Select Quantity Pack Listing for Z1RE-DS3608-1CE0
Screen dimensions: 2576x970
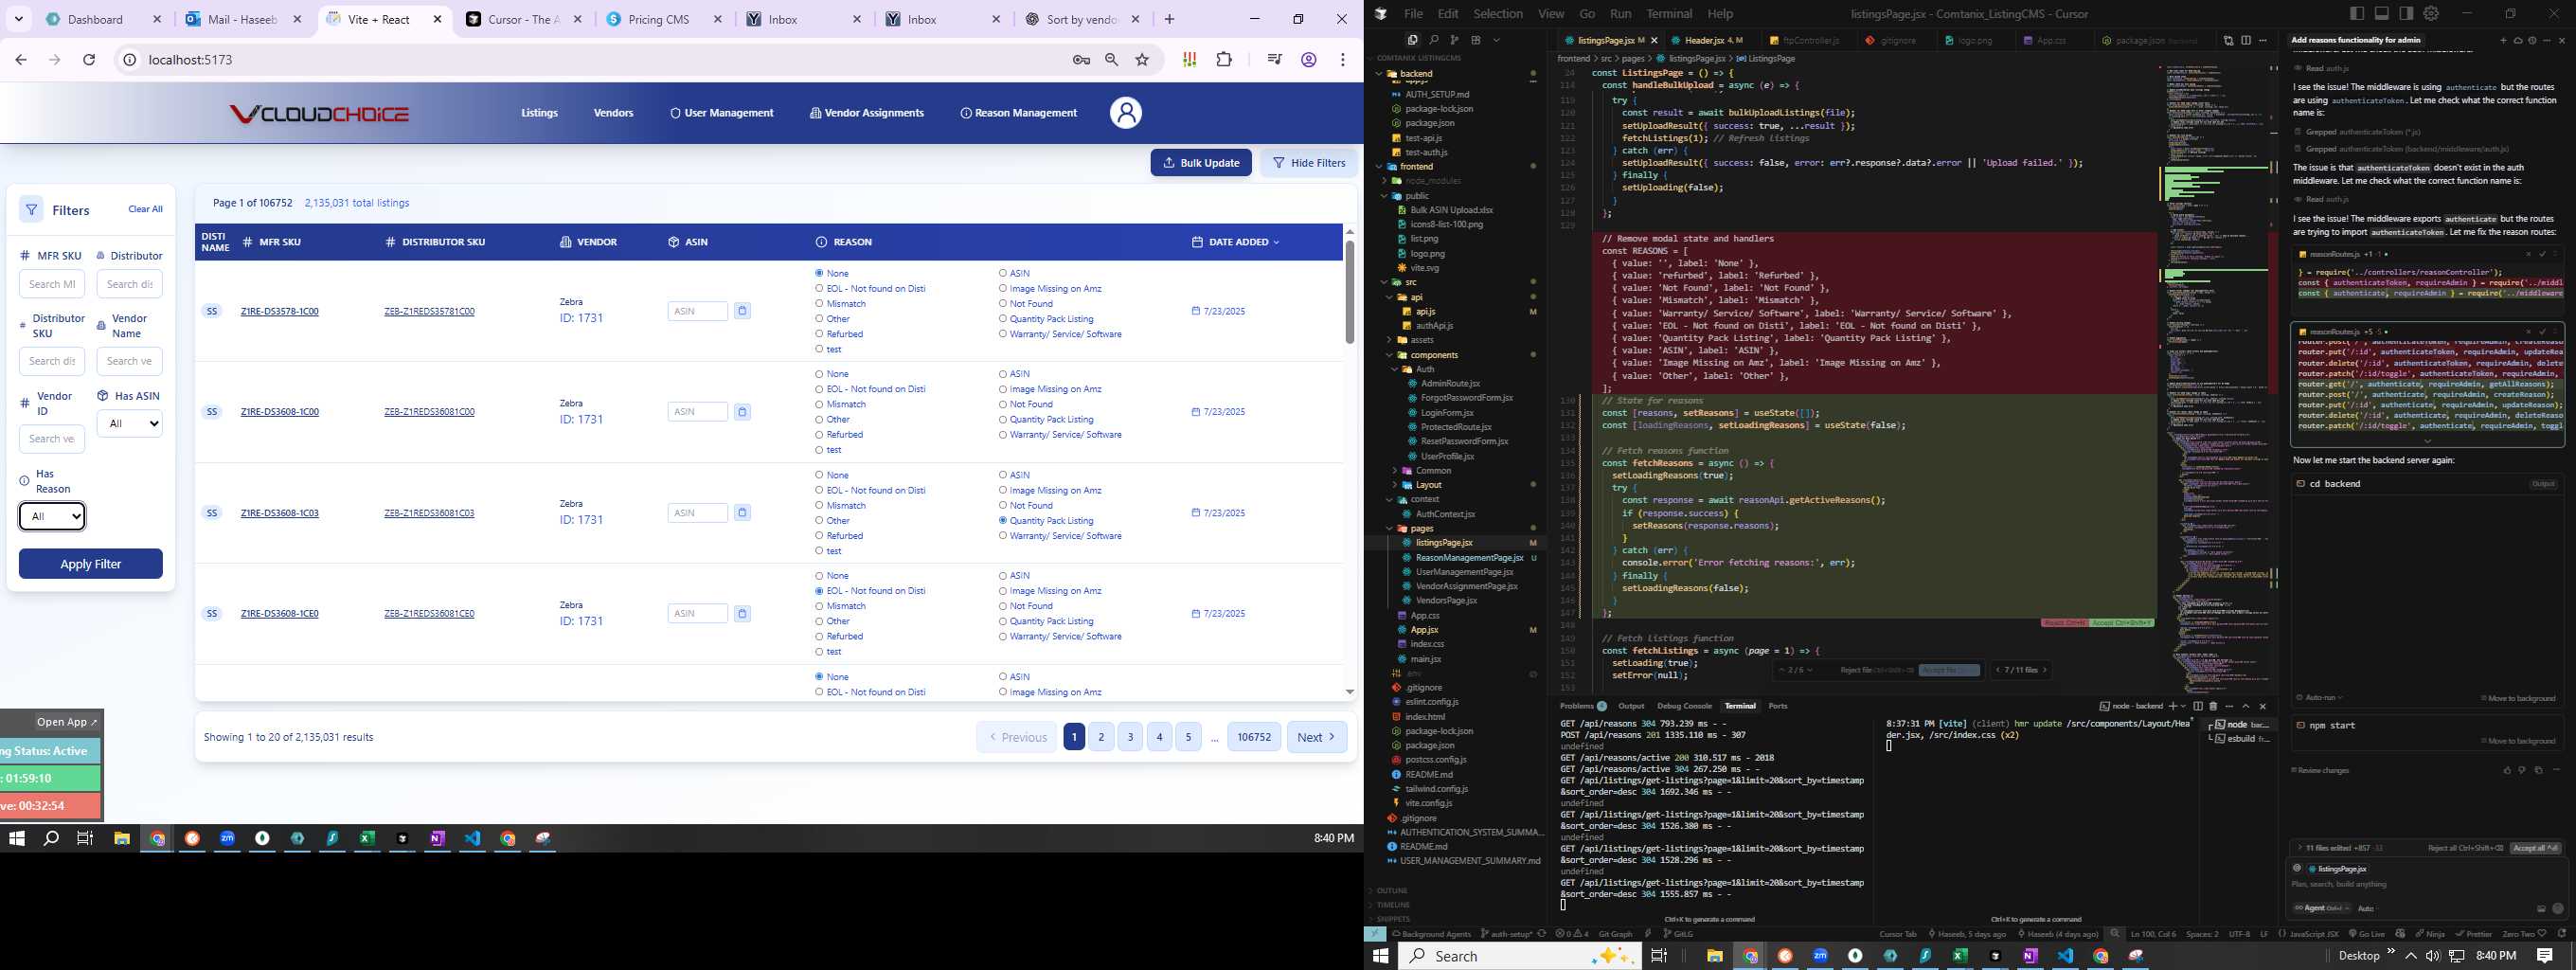click(1003, 621)
